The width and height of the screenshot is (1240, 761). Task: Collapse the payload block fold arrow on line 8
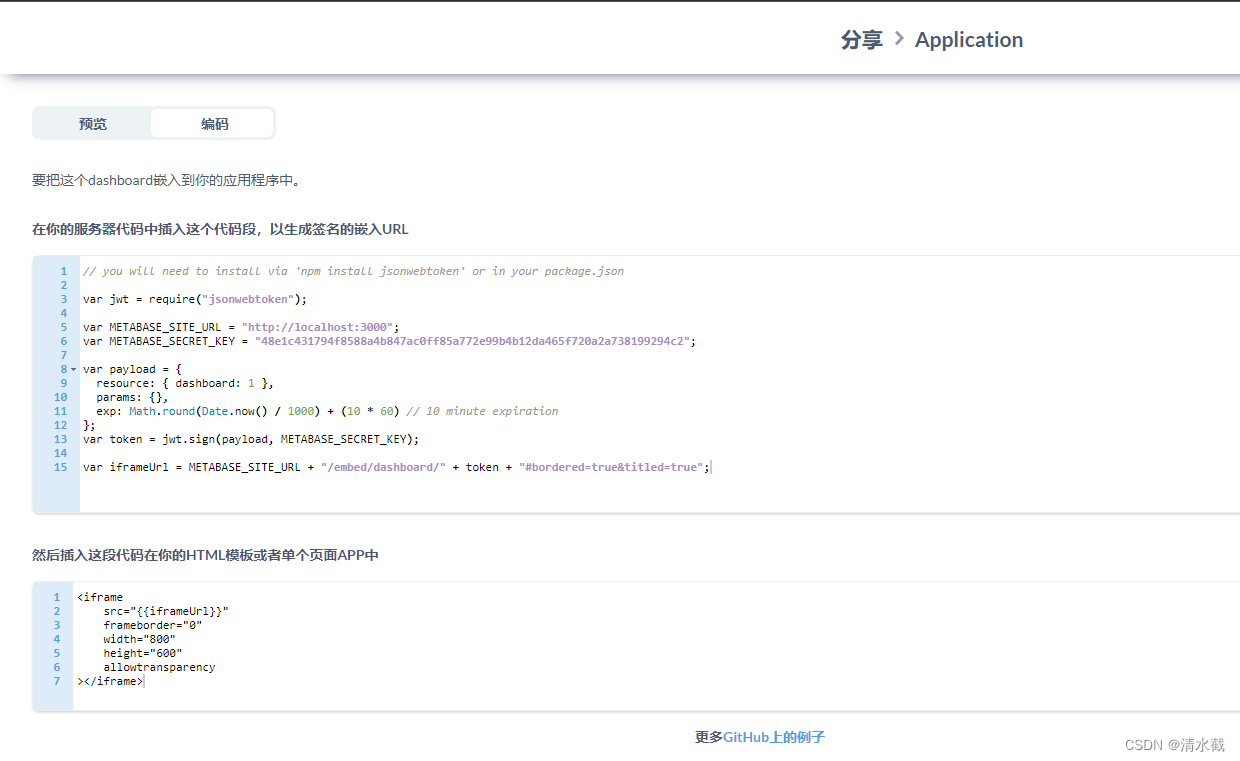[73, 369]
